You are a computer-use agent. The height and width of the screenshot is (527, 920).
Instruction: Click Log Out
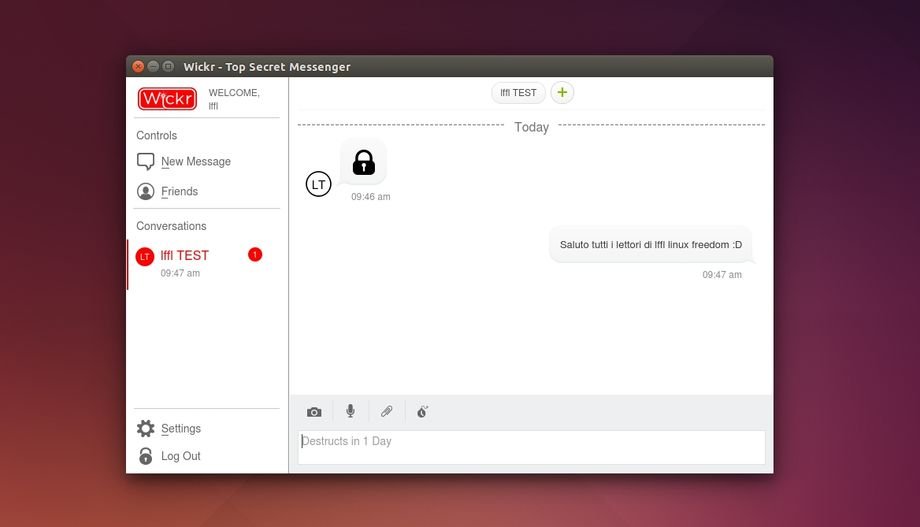(x=181, y=456)
